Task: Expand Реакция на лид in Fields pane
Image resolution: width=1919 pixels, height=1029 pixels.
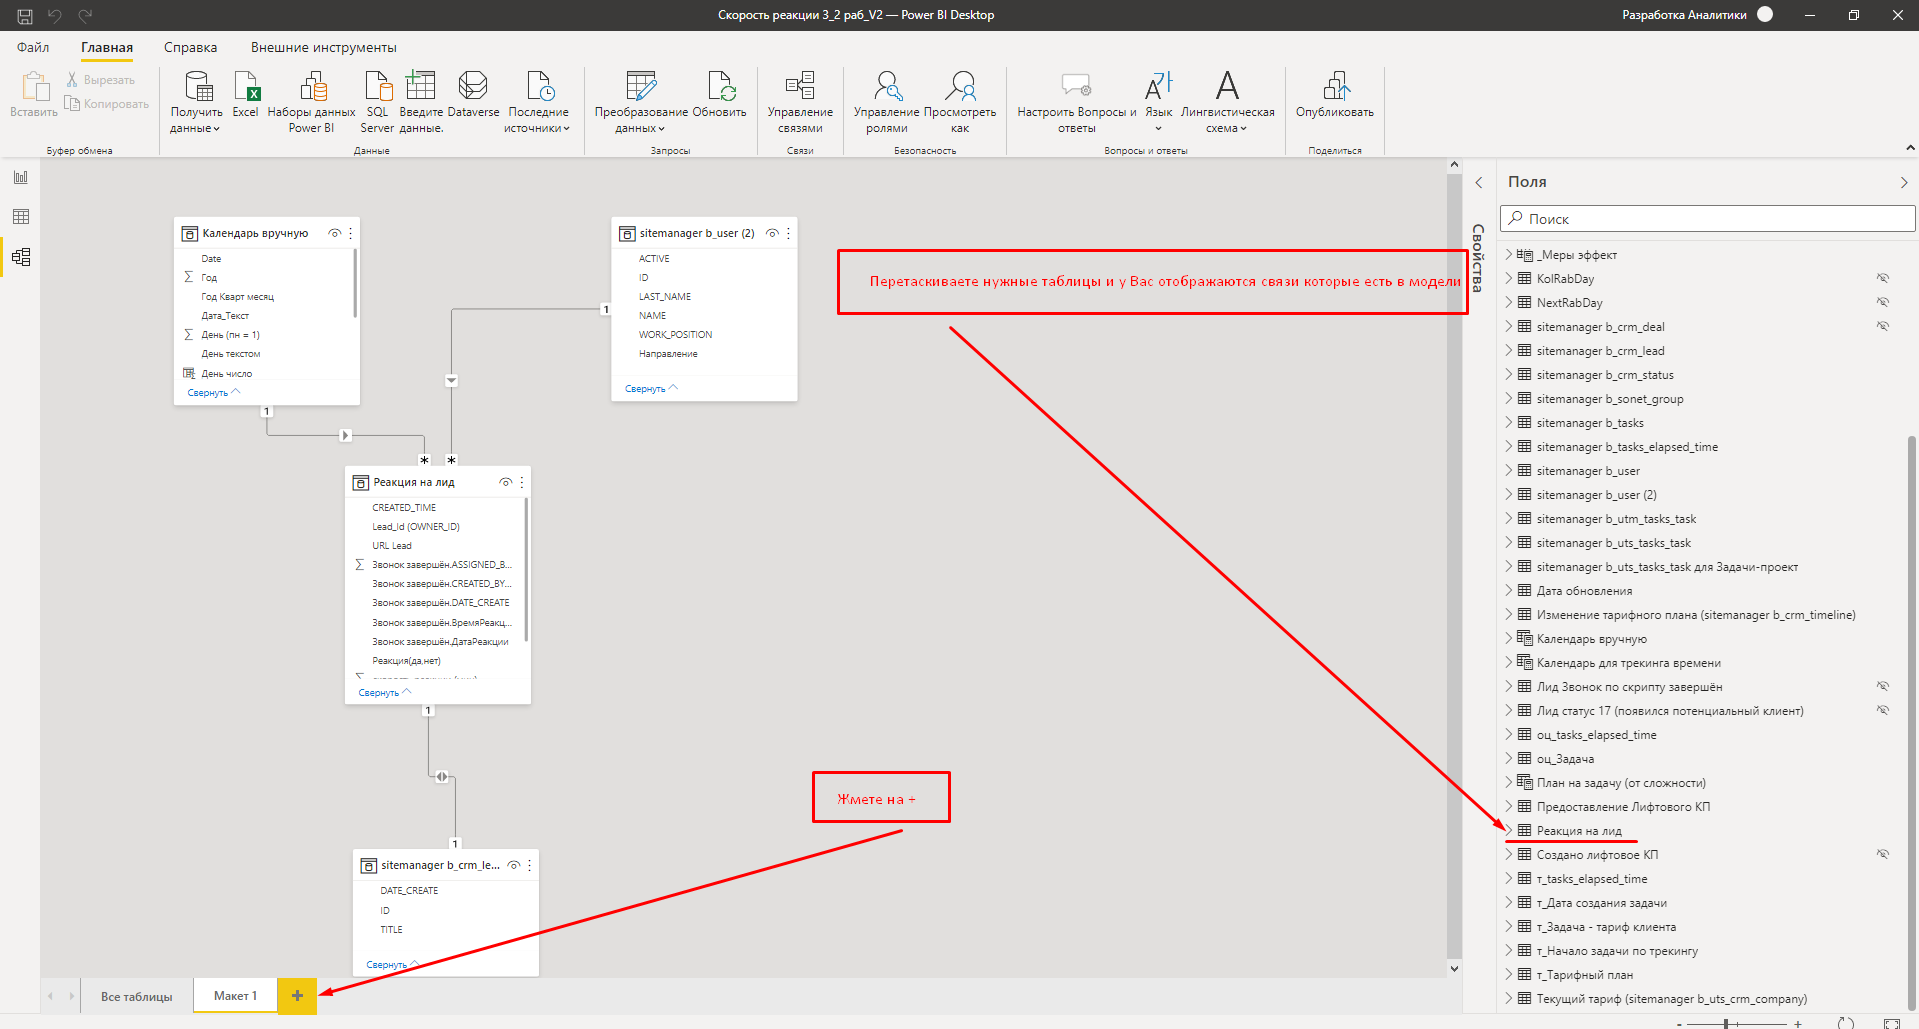Action: pyautogui.click(x=1509, y=831)
